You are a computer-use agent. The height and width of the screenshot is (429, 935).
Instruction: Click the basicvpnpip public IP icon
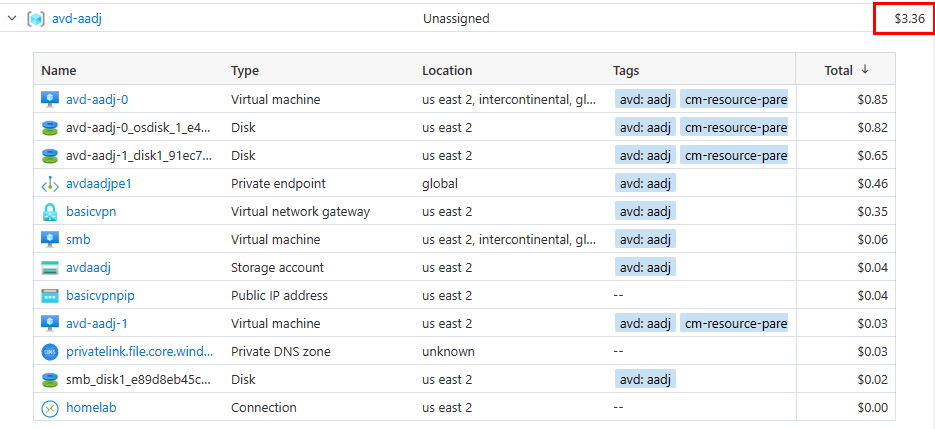click(x=50, y=295)
